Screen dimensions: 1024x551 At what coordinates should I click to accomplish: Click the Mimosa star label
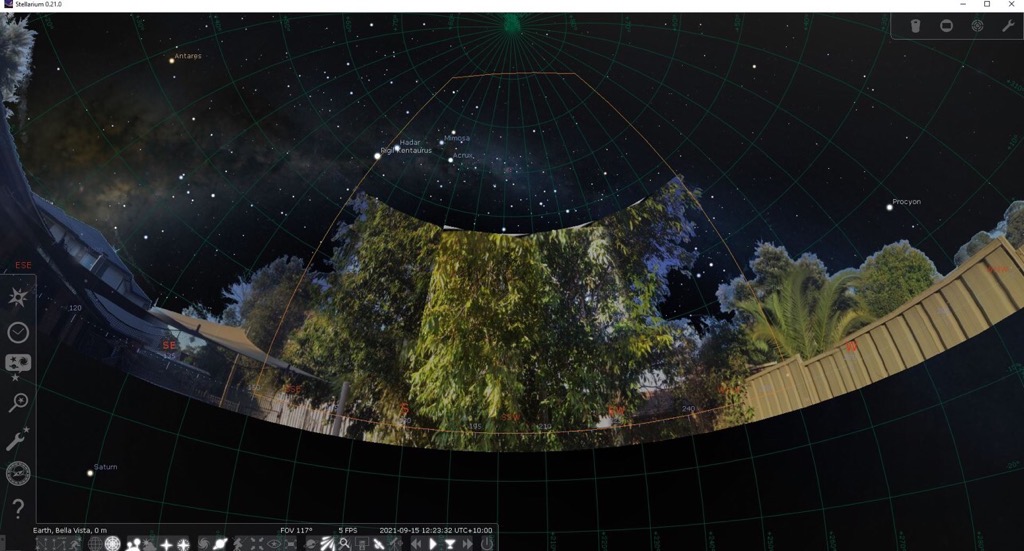point(456,138)
